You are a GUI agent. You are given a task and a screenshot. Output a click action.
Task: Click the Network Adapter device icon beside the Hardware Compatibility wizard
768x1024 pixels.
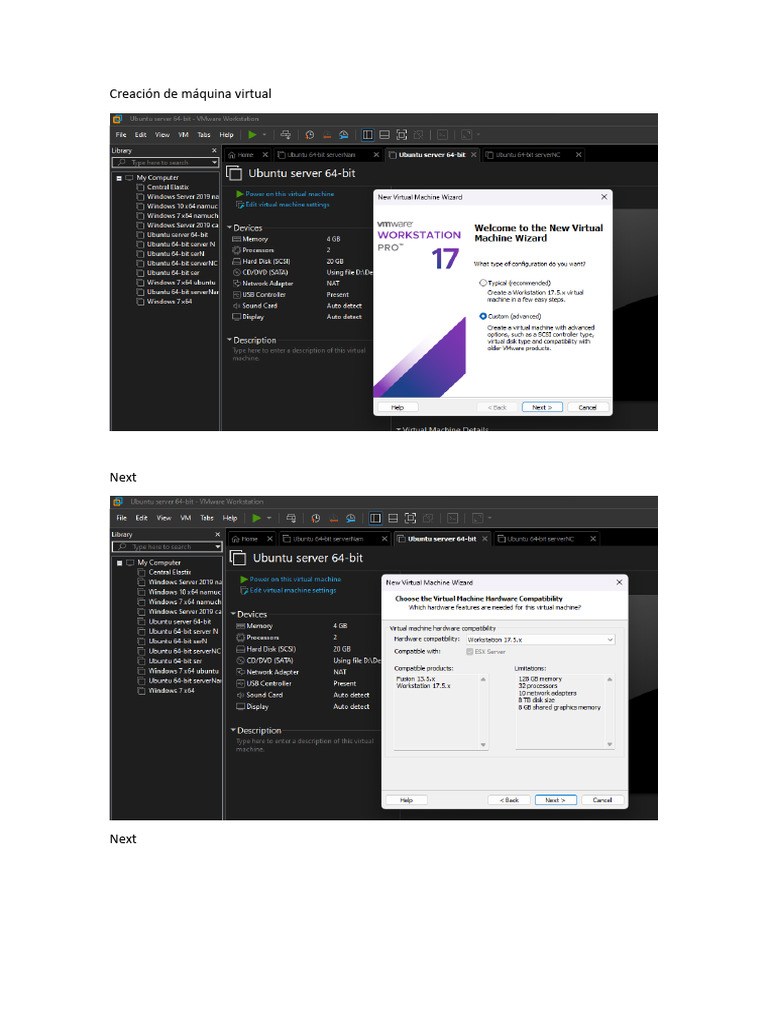coord(240,672)
